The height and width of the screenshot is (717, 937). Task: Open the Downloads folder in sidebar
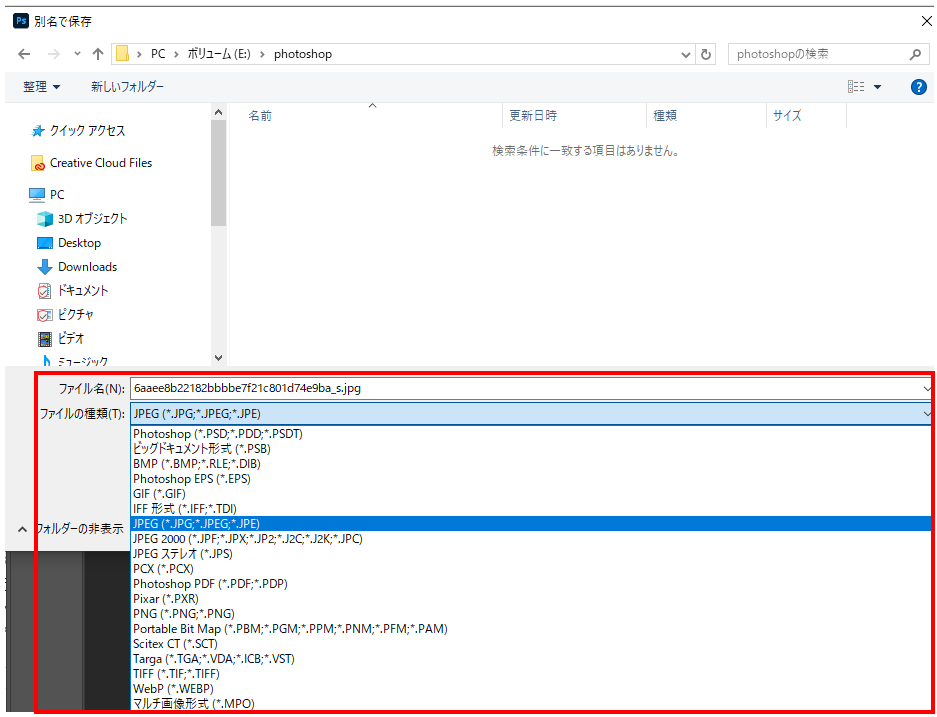click(x=87, y=267)
